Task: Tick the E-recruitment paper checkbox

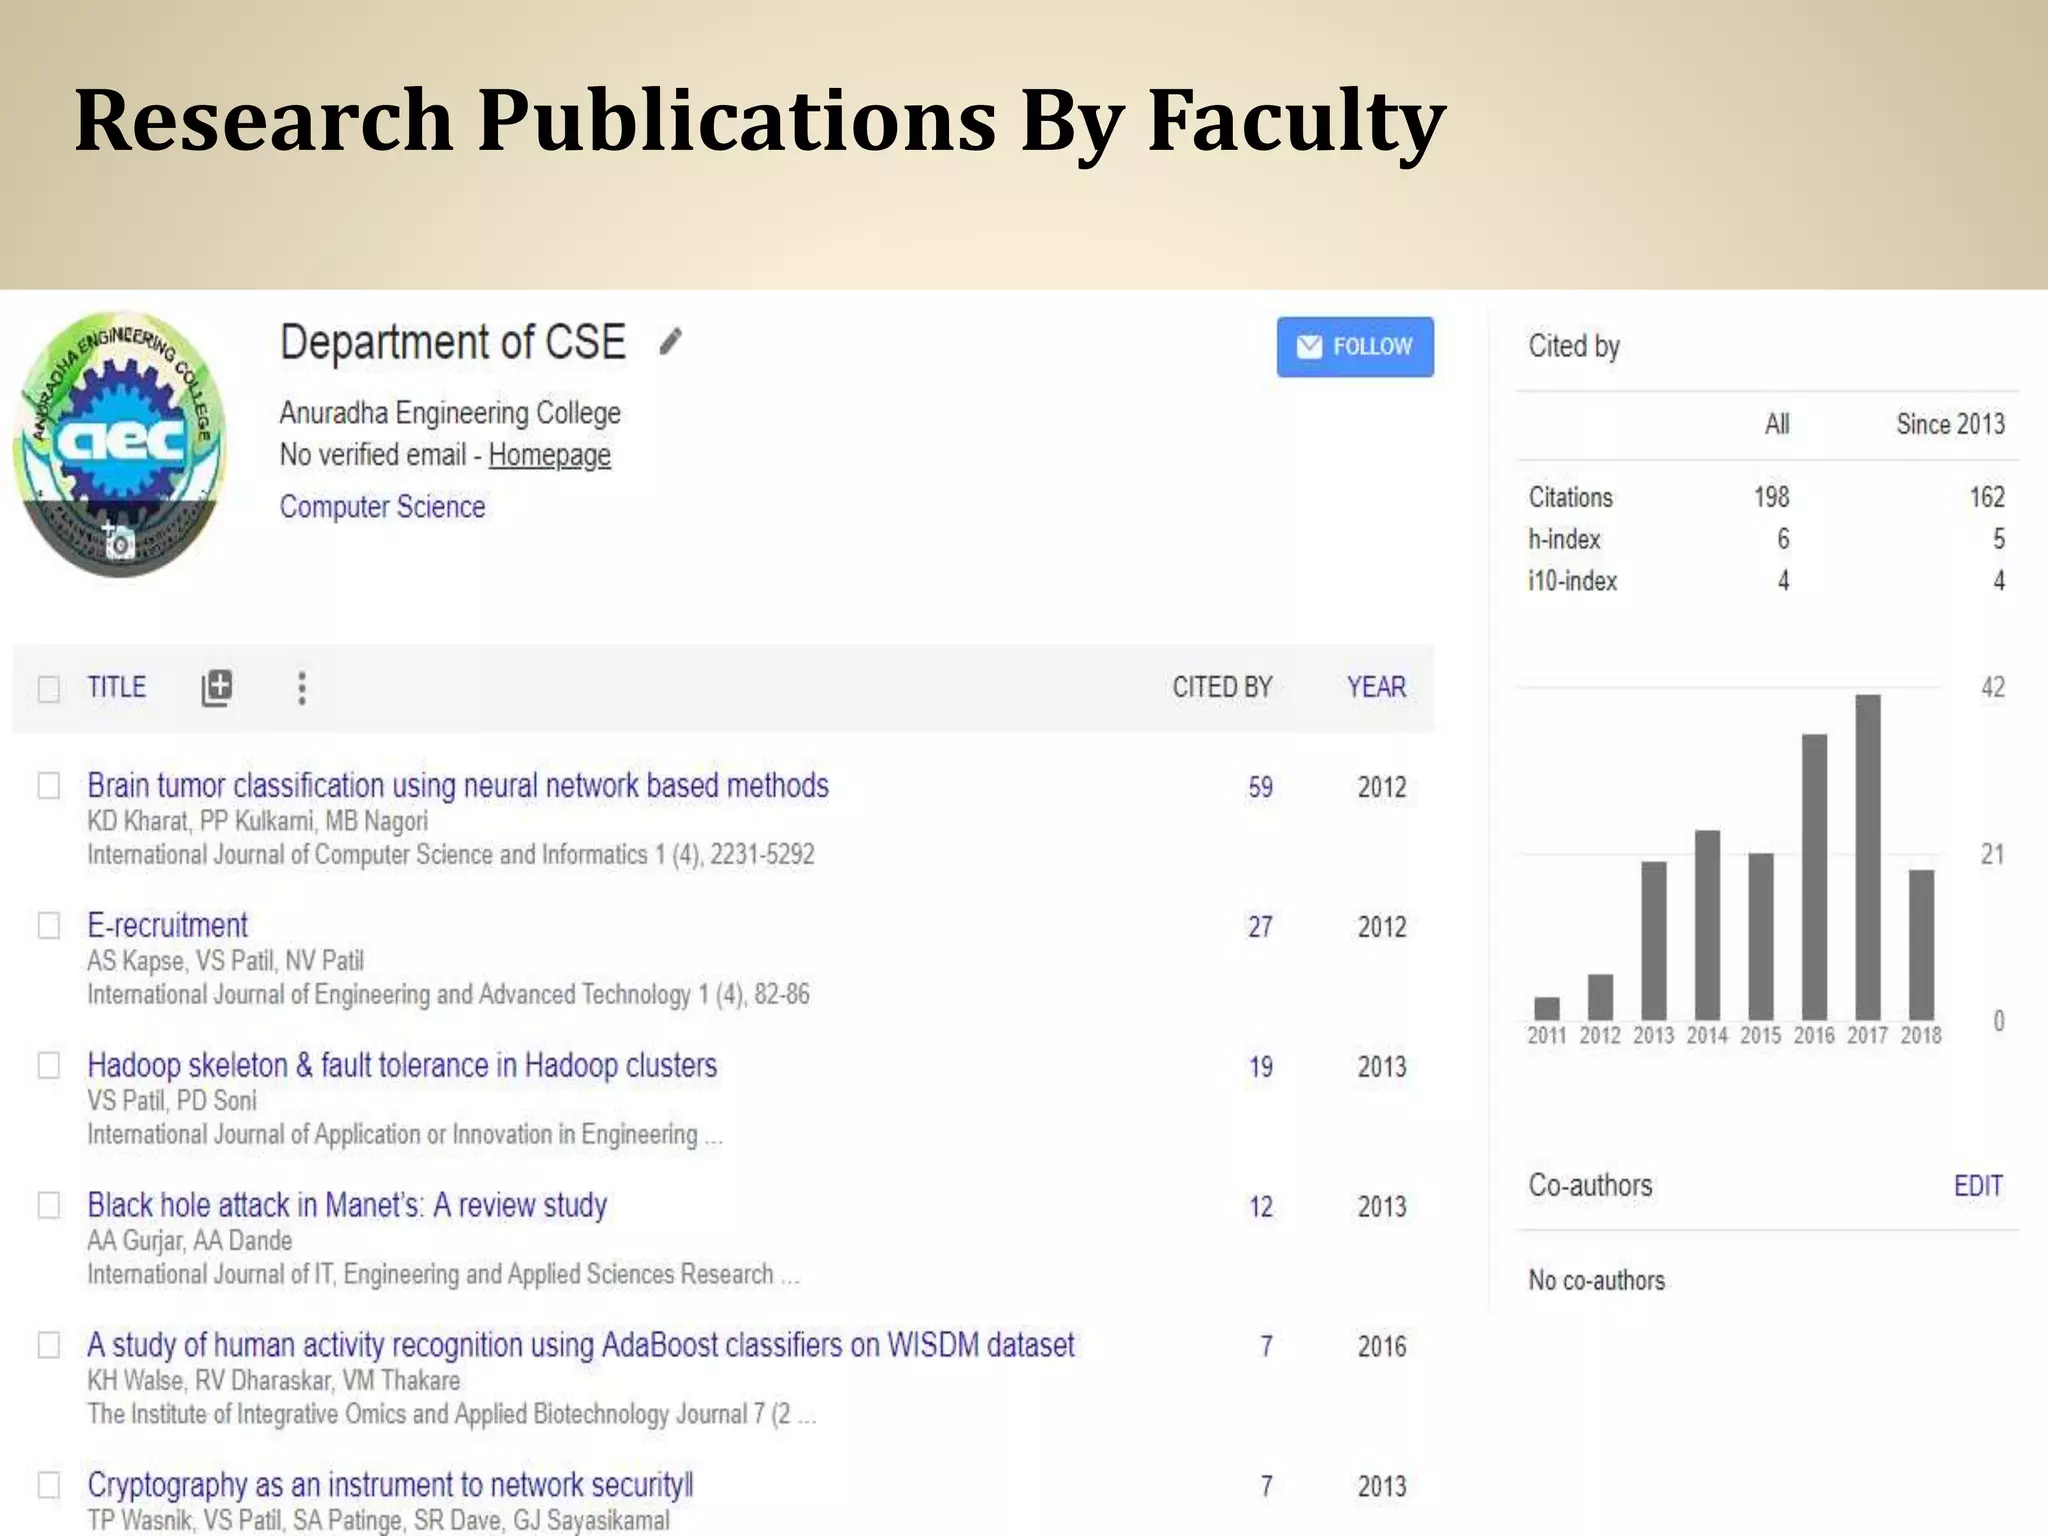Action: pos(48,926)
